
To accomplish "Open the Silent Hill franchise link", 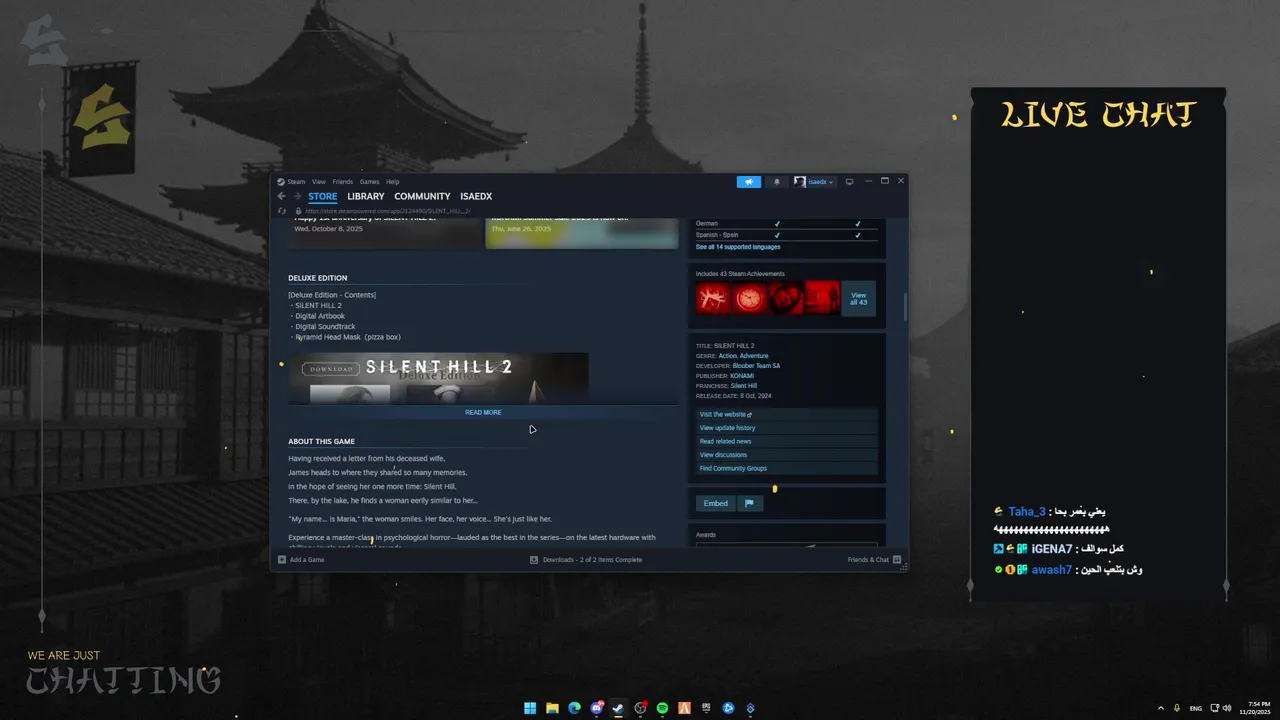I will 743,386.
